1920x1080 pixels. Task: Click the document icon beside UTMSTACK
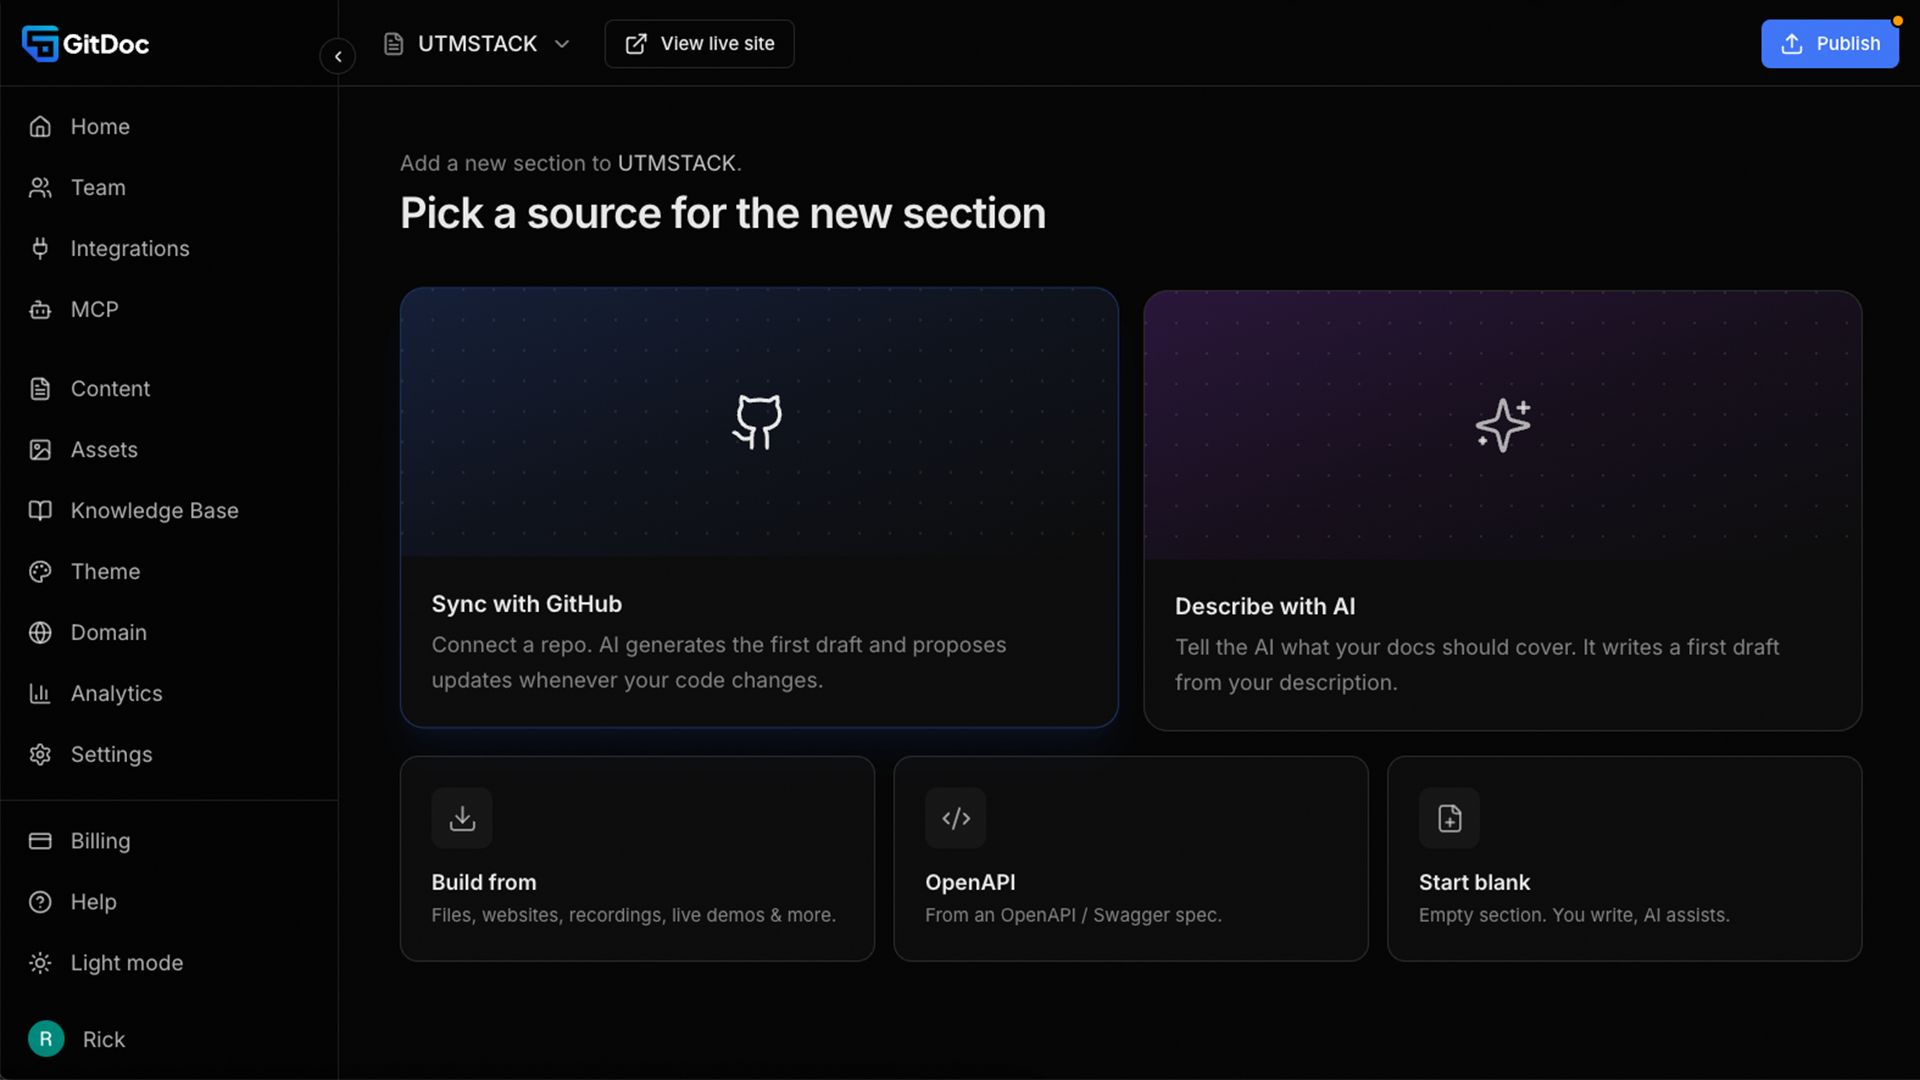pos(394,44)
